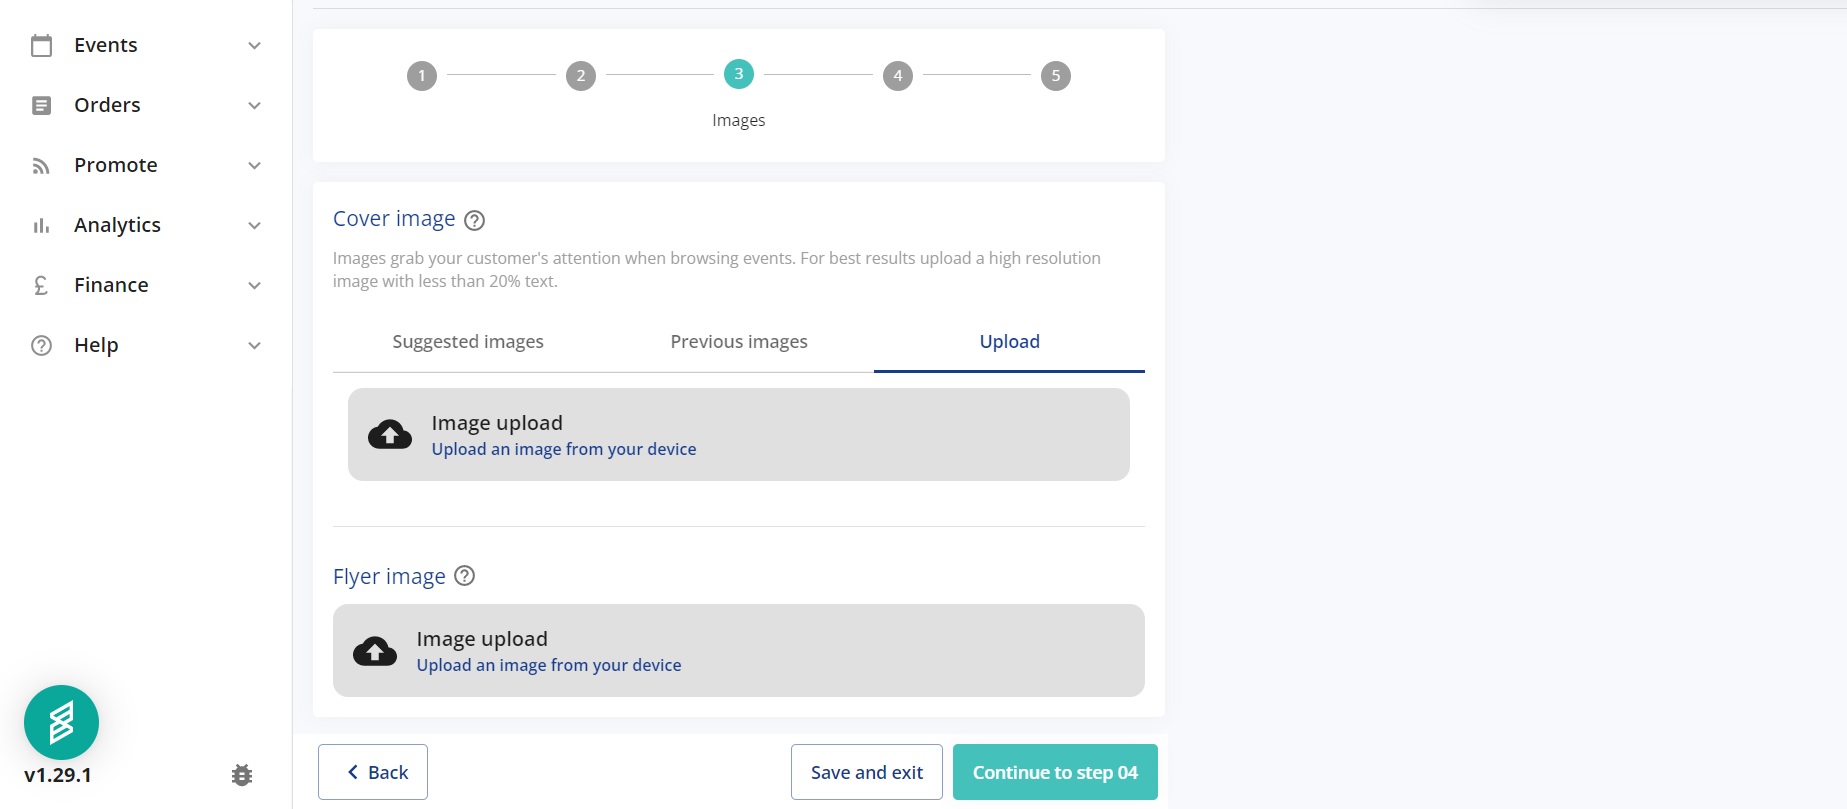Go back using the Back button
The width and height of the screenshot is (1847, 809).
(x=373, y=772)
